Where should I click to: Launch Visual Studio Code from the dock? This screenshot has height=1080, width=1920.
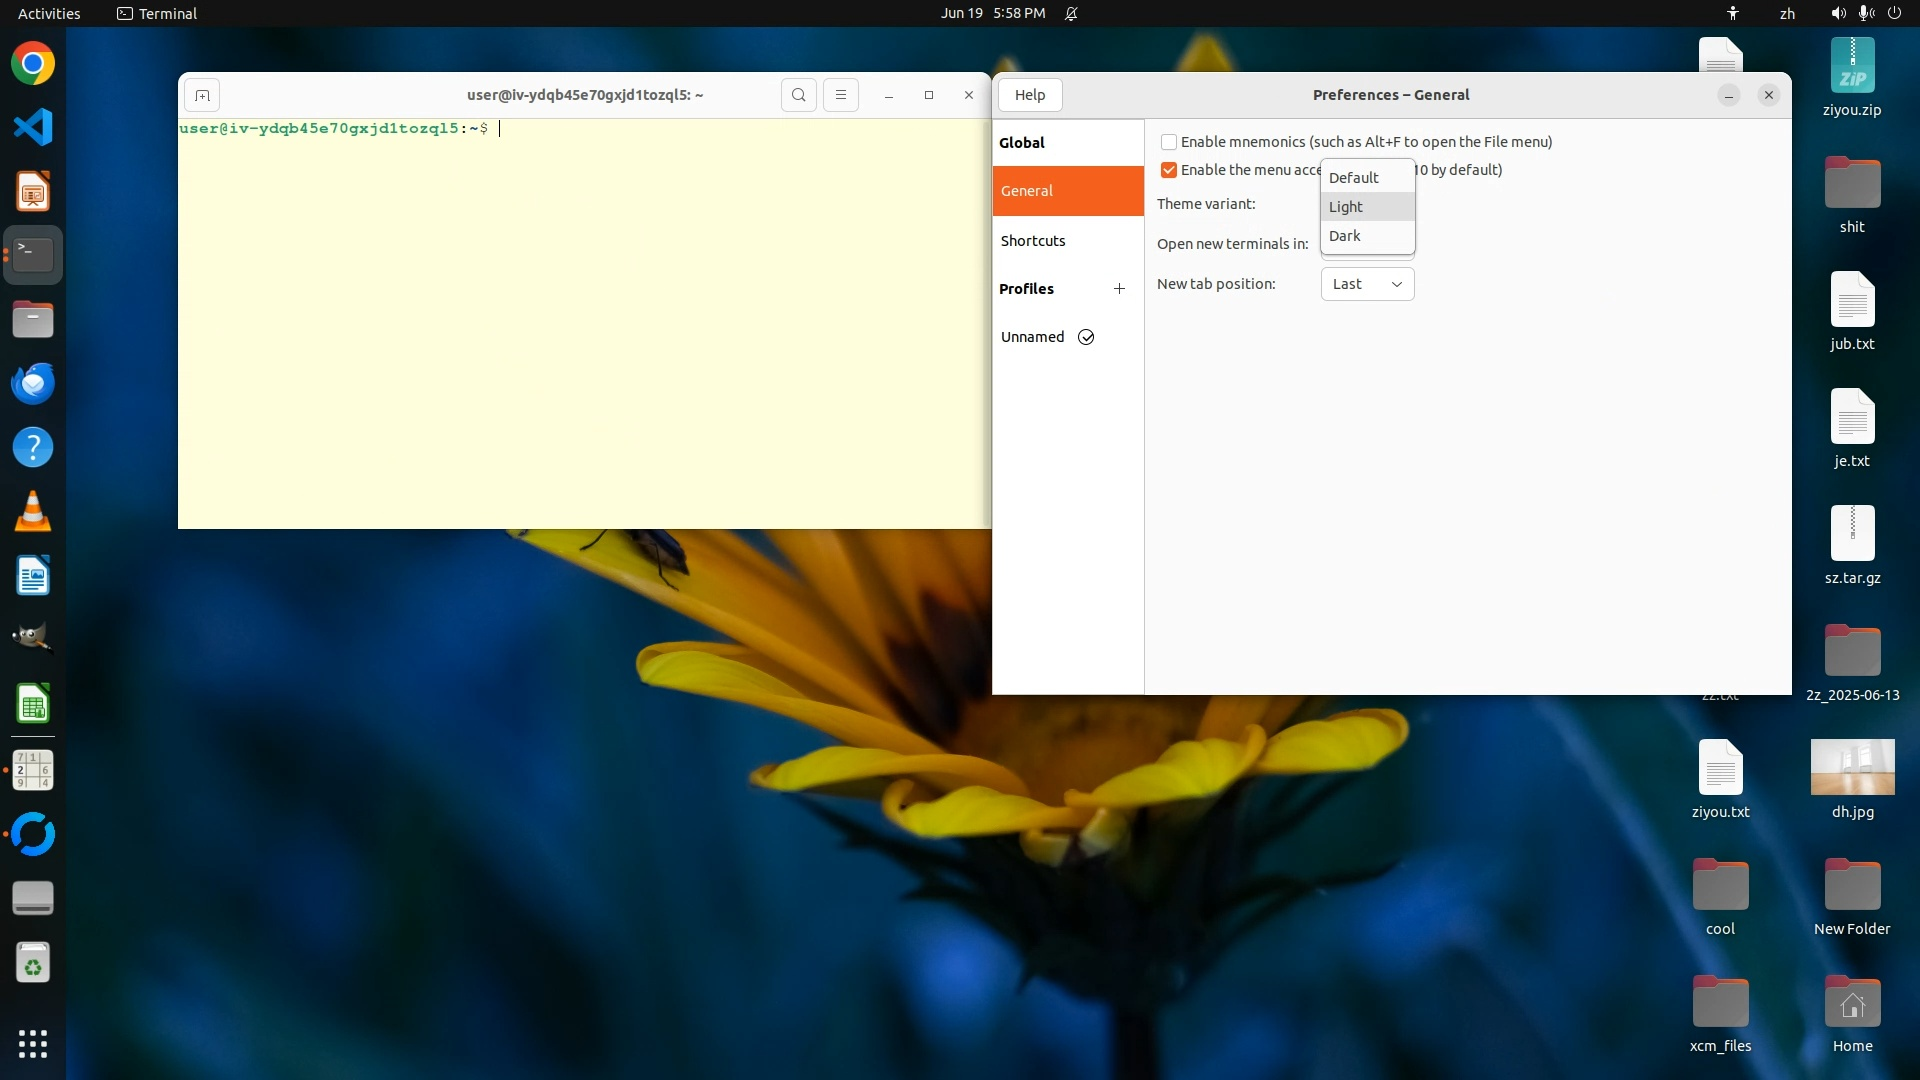[x=33, y=127]
